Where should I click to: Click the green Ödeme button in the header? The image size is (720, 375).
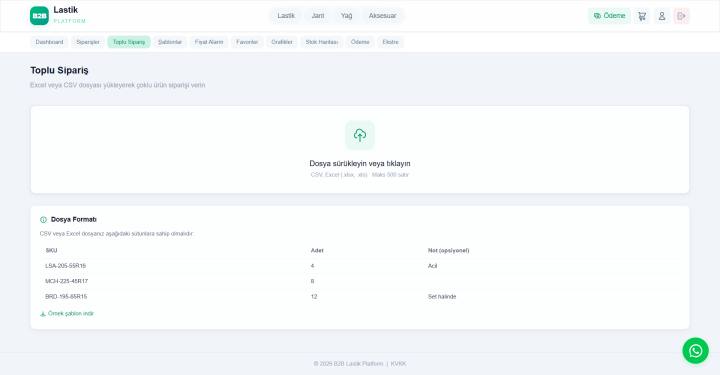[x=609, y=16]
